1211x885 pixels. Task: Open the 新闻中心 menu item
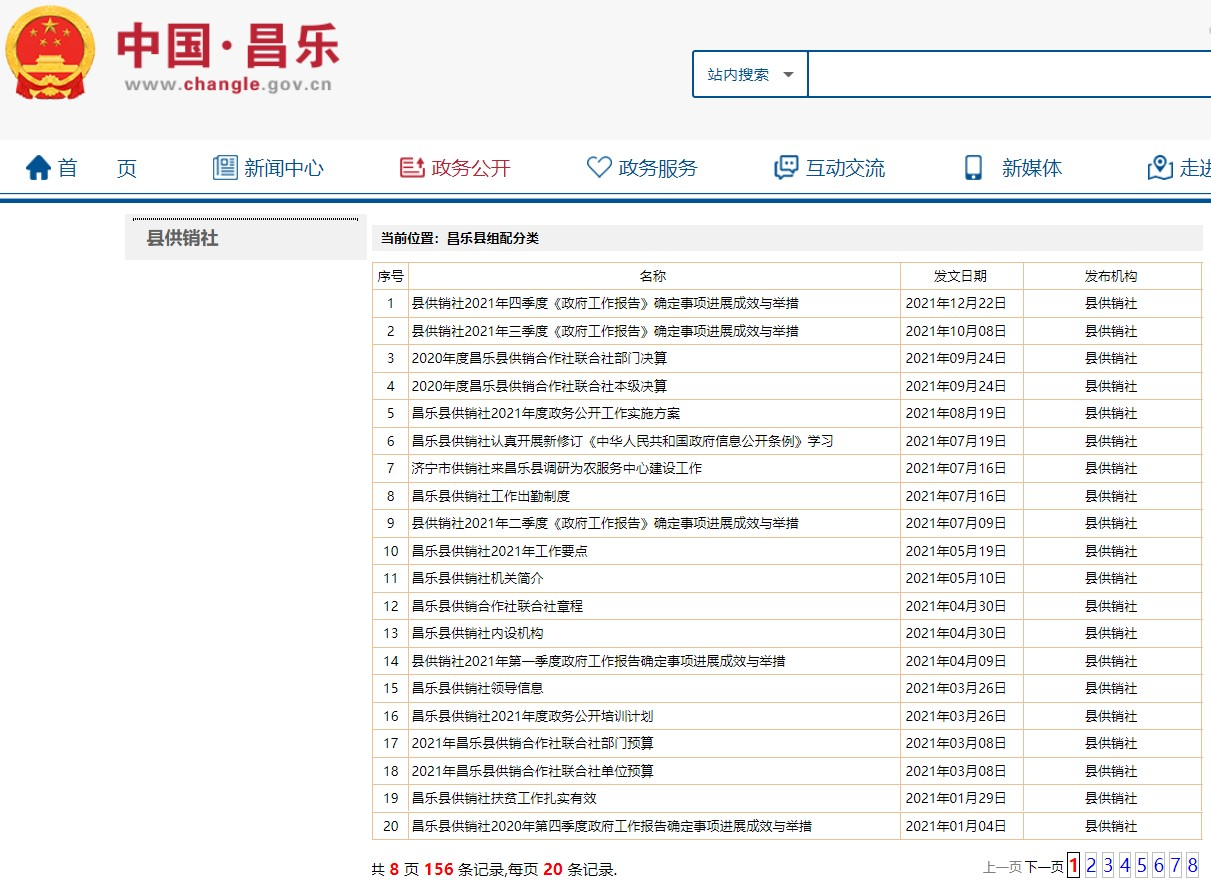click(x=284, y=168)
